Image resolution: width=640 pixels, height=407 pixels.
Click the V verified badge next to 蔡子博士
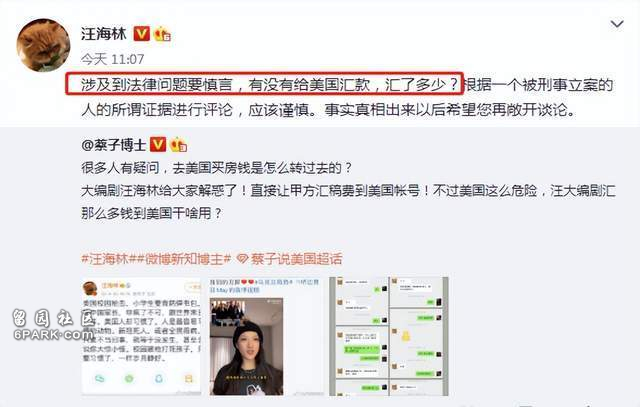pos(158,144)
